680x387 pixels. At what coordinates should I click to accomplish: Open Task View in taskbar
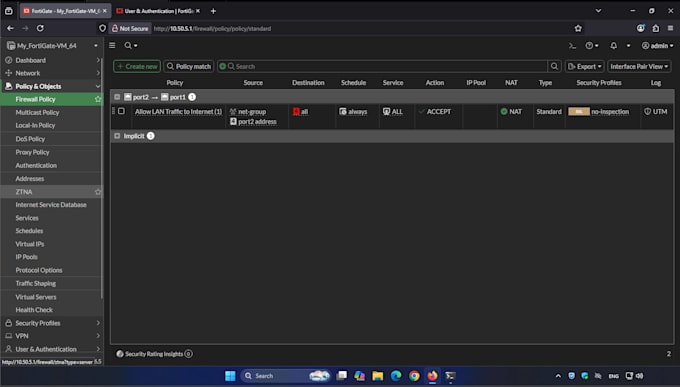tap(342, 376)
